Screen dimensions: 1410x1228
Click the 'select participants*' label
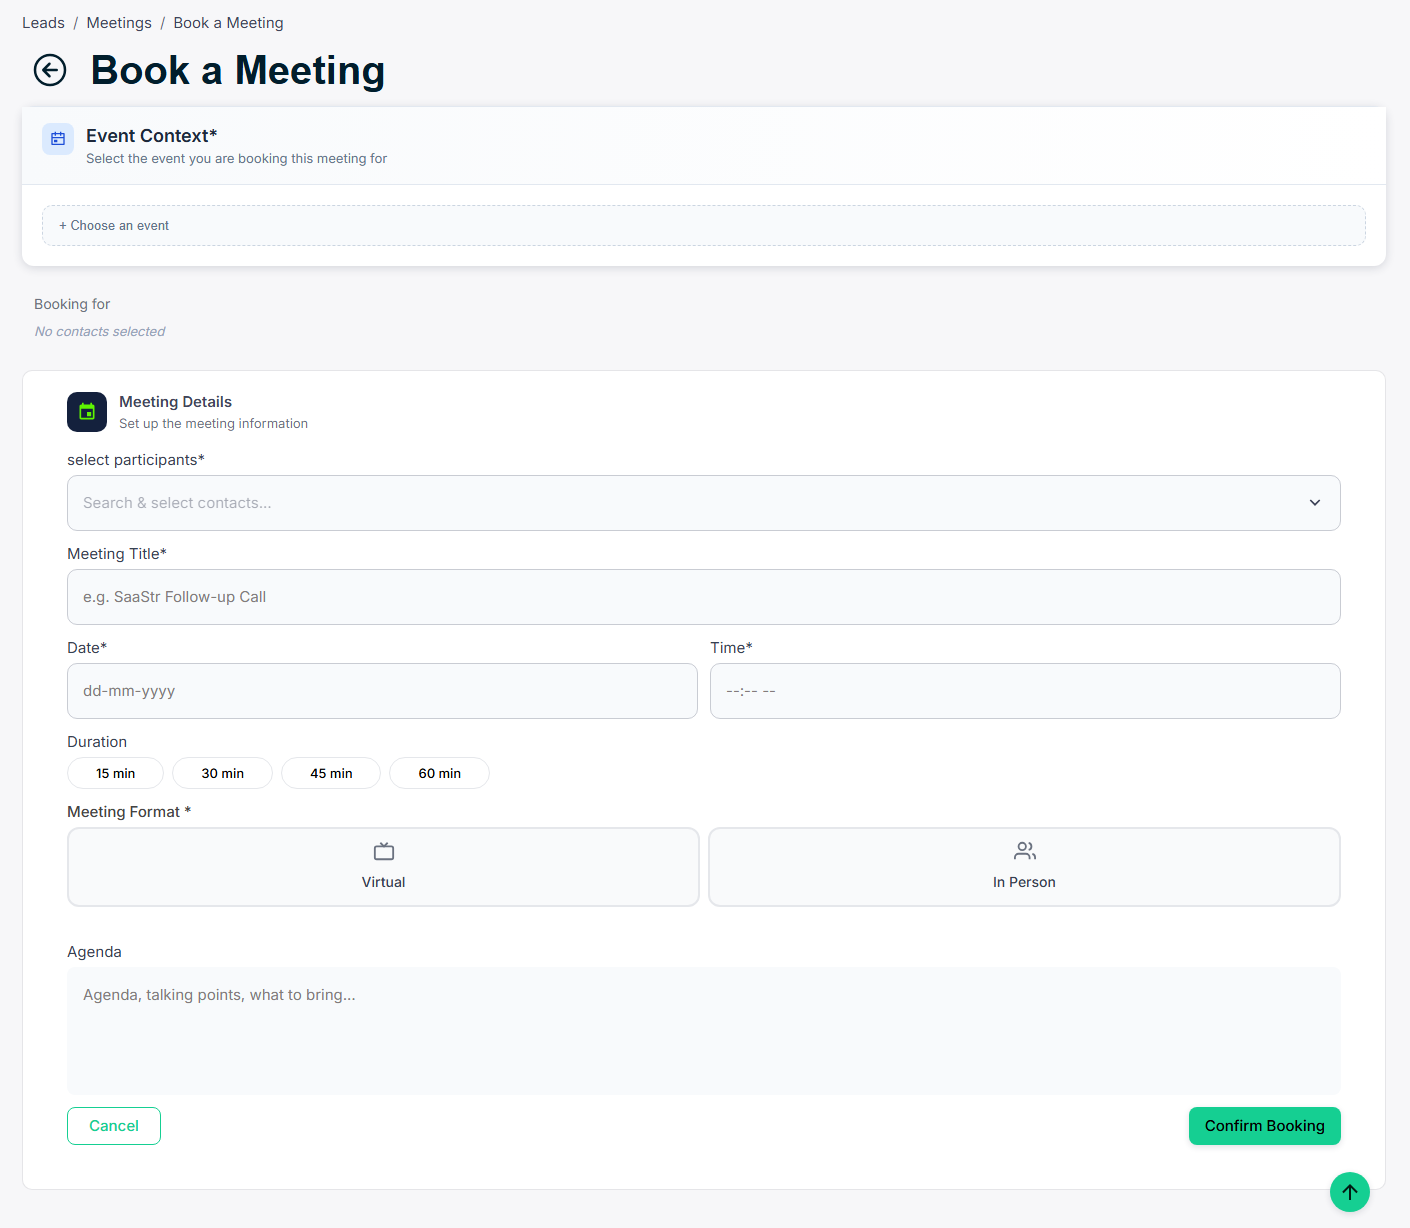tap(136, 460)
